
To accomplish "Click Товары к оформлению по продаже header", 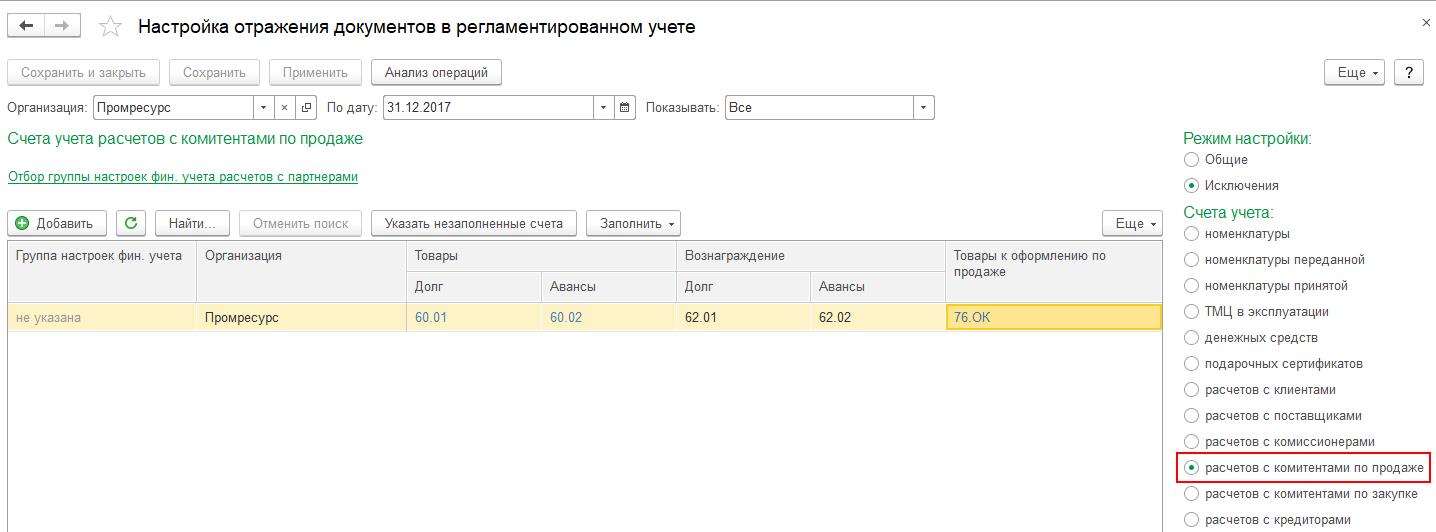I will [x=1054, y=271].
